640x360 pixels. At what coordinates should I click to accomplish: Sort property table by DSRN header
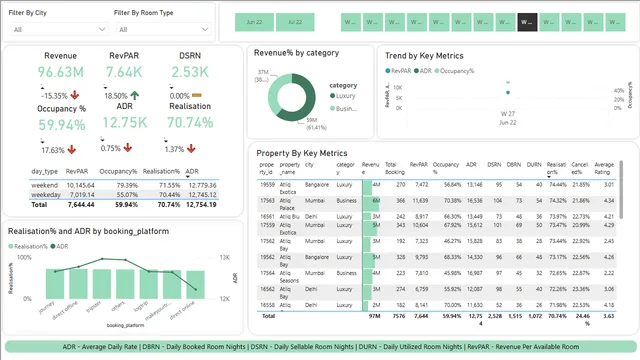[x=494, y=164]
